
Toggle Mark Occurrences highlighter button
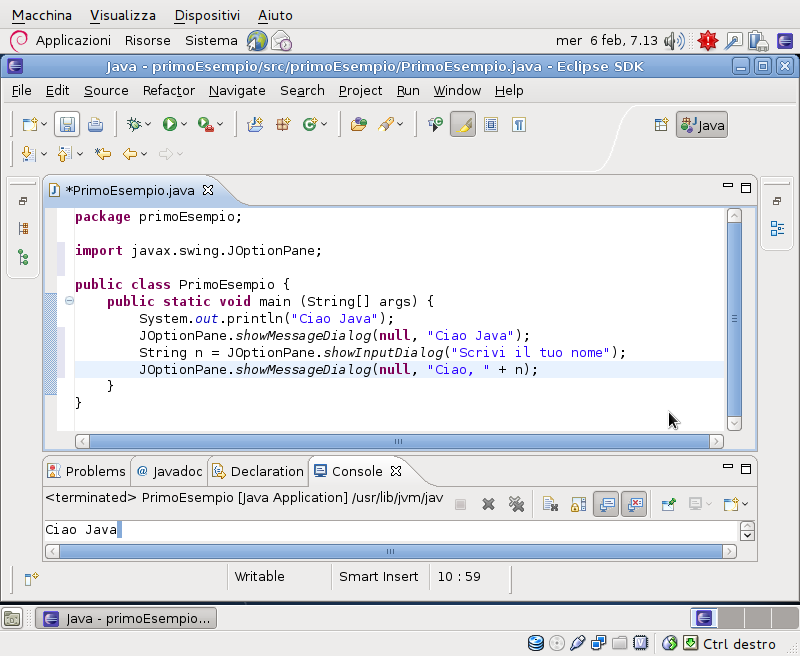[463, 124]
